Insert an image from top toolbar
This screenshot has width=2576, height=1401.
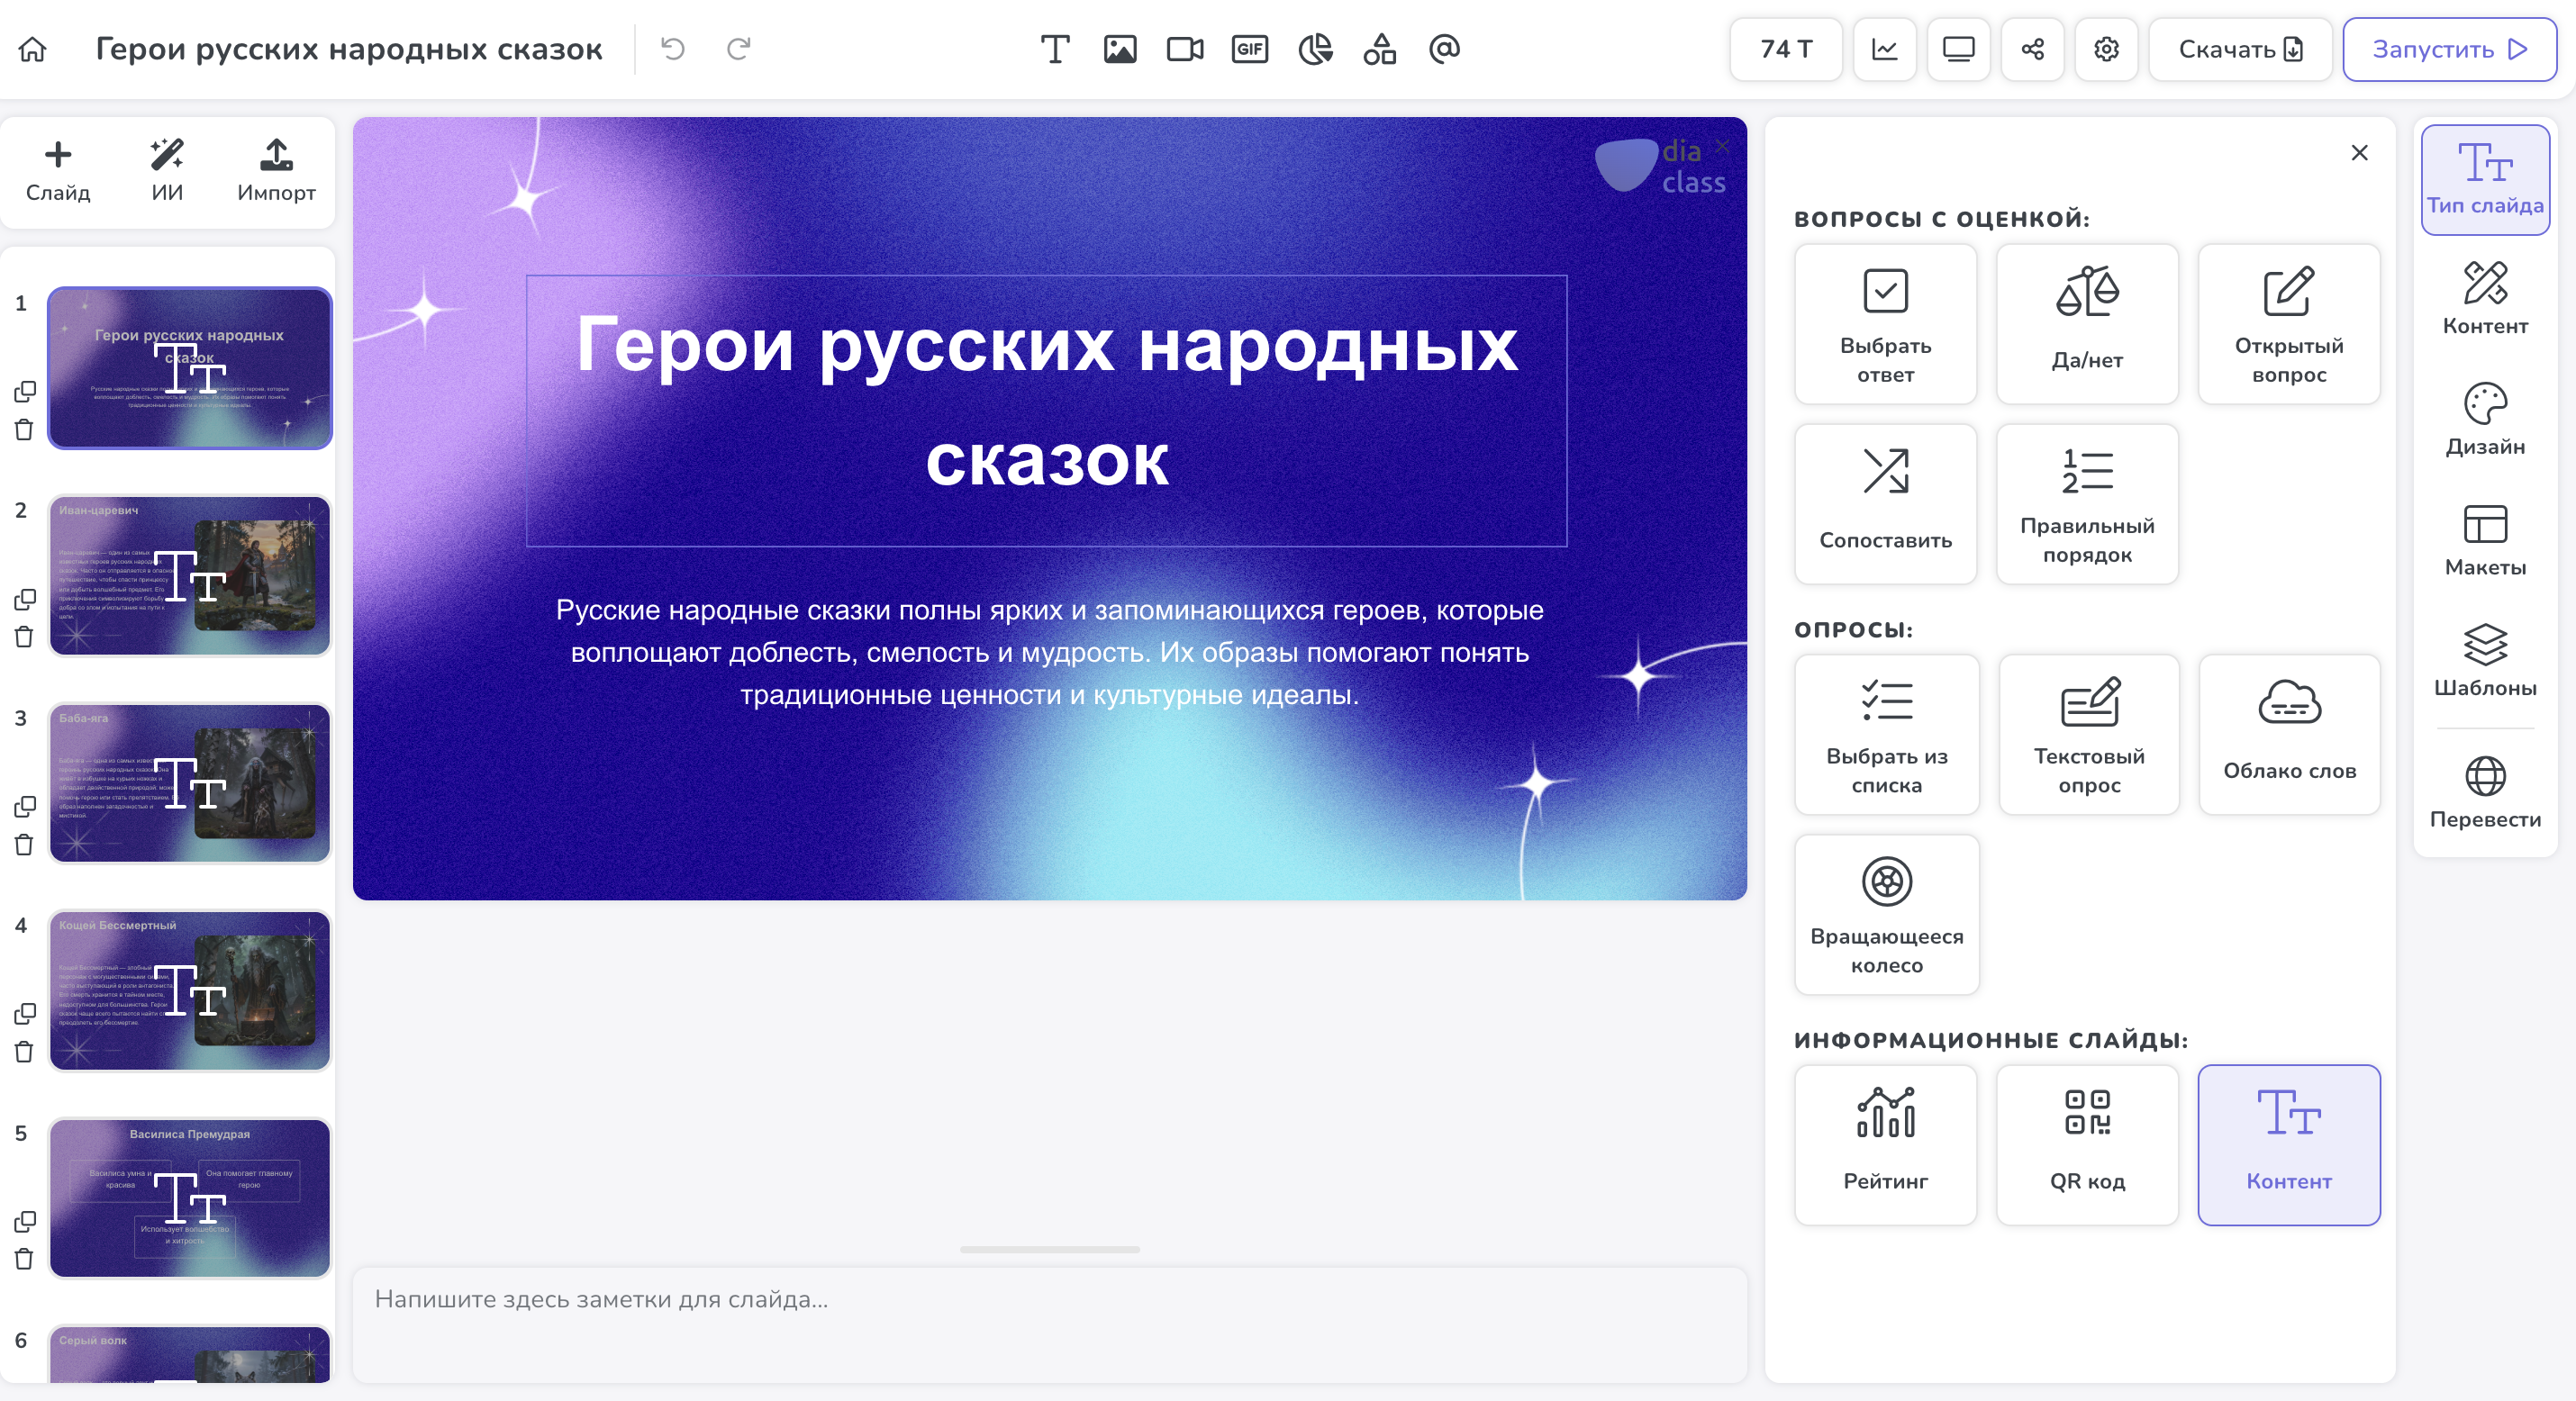point(1120,49)
